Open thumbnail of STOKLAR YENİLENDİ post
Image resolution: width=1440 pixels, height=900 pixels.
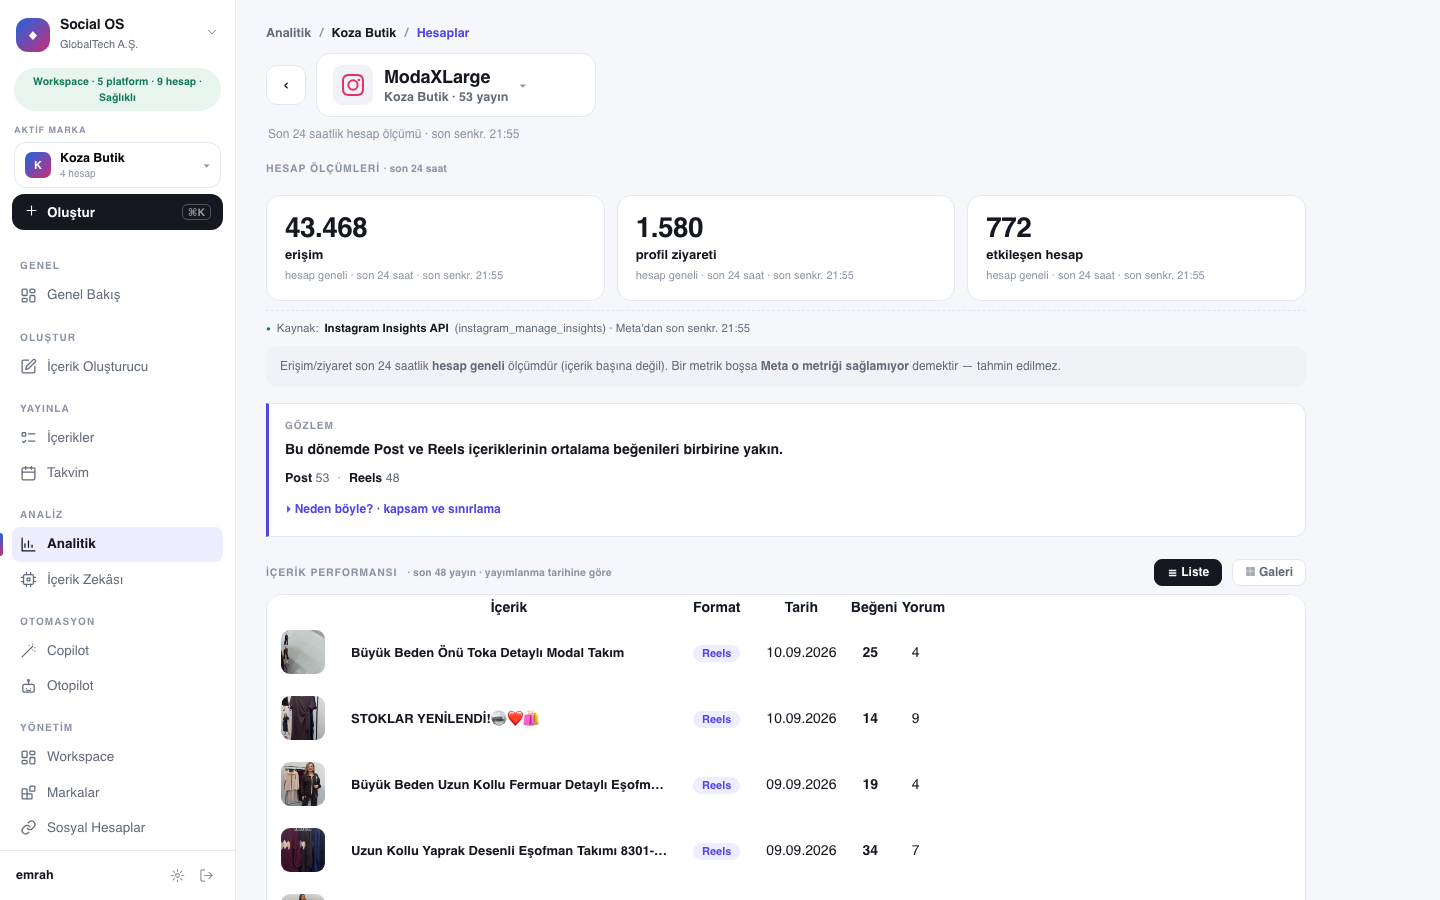[x=303, y=718]
